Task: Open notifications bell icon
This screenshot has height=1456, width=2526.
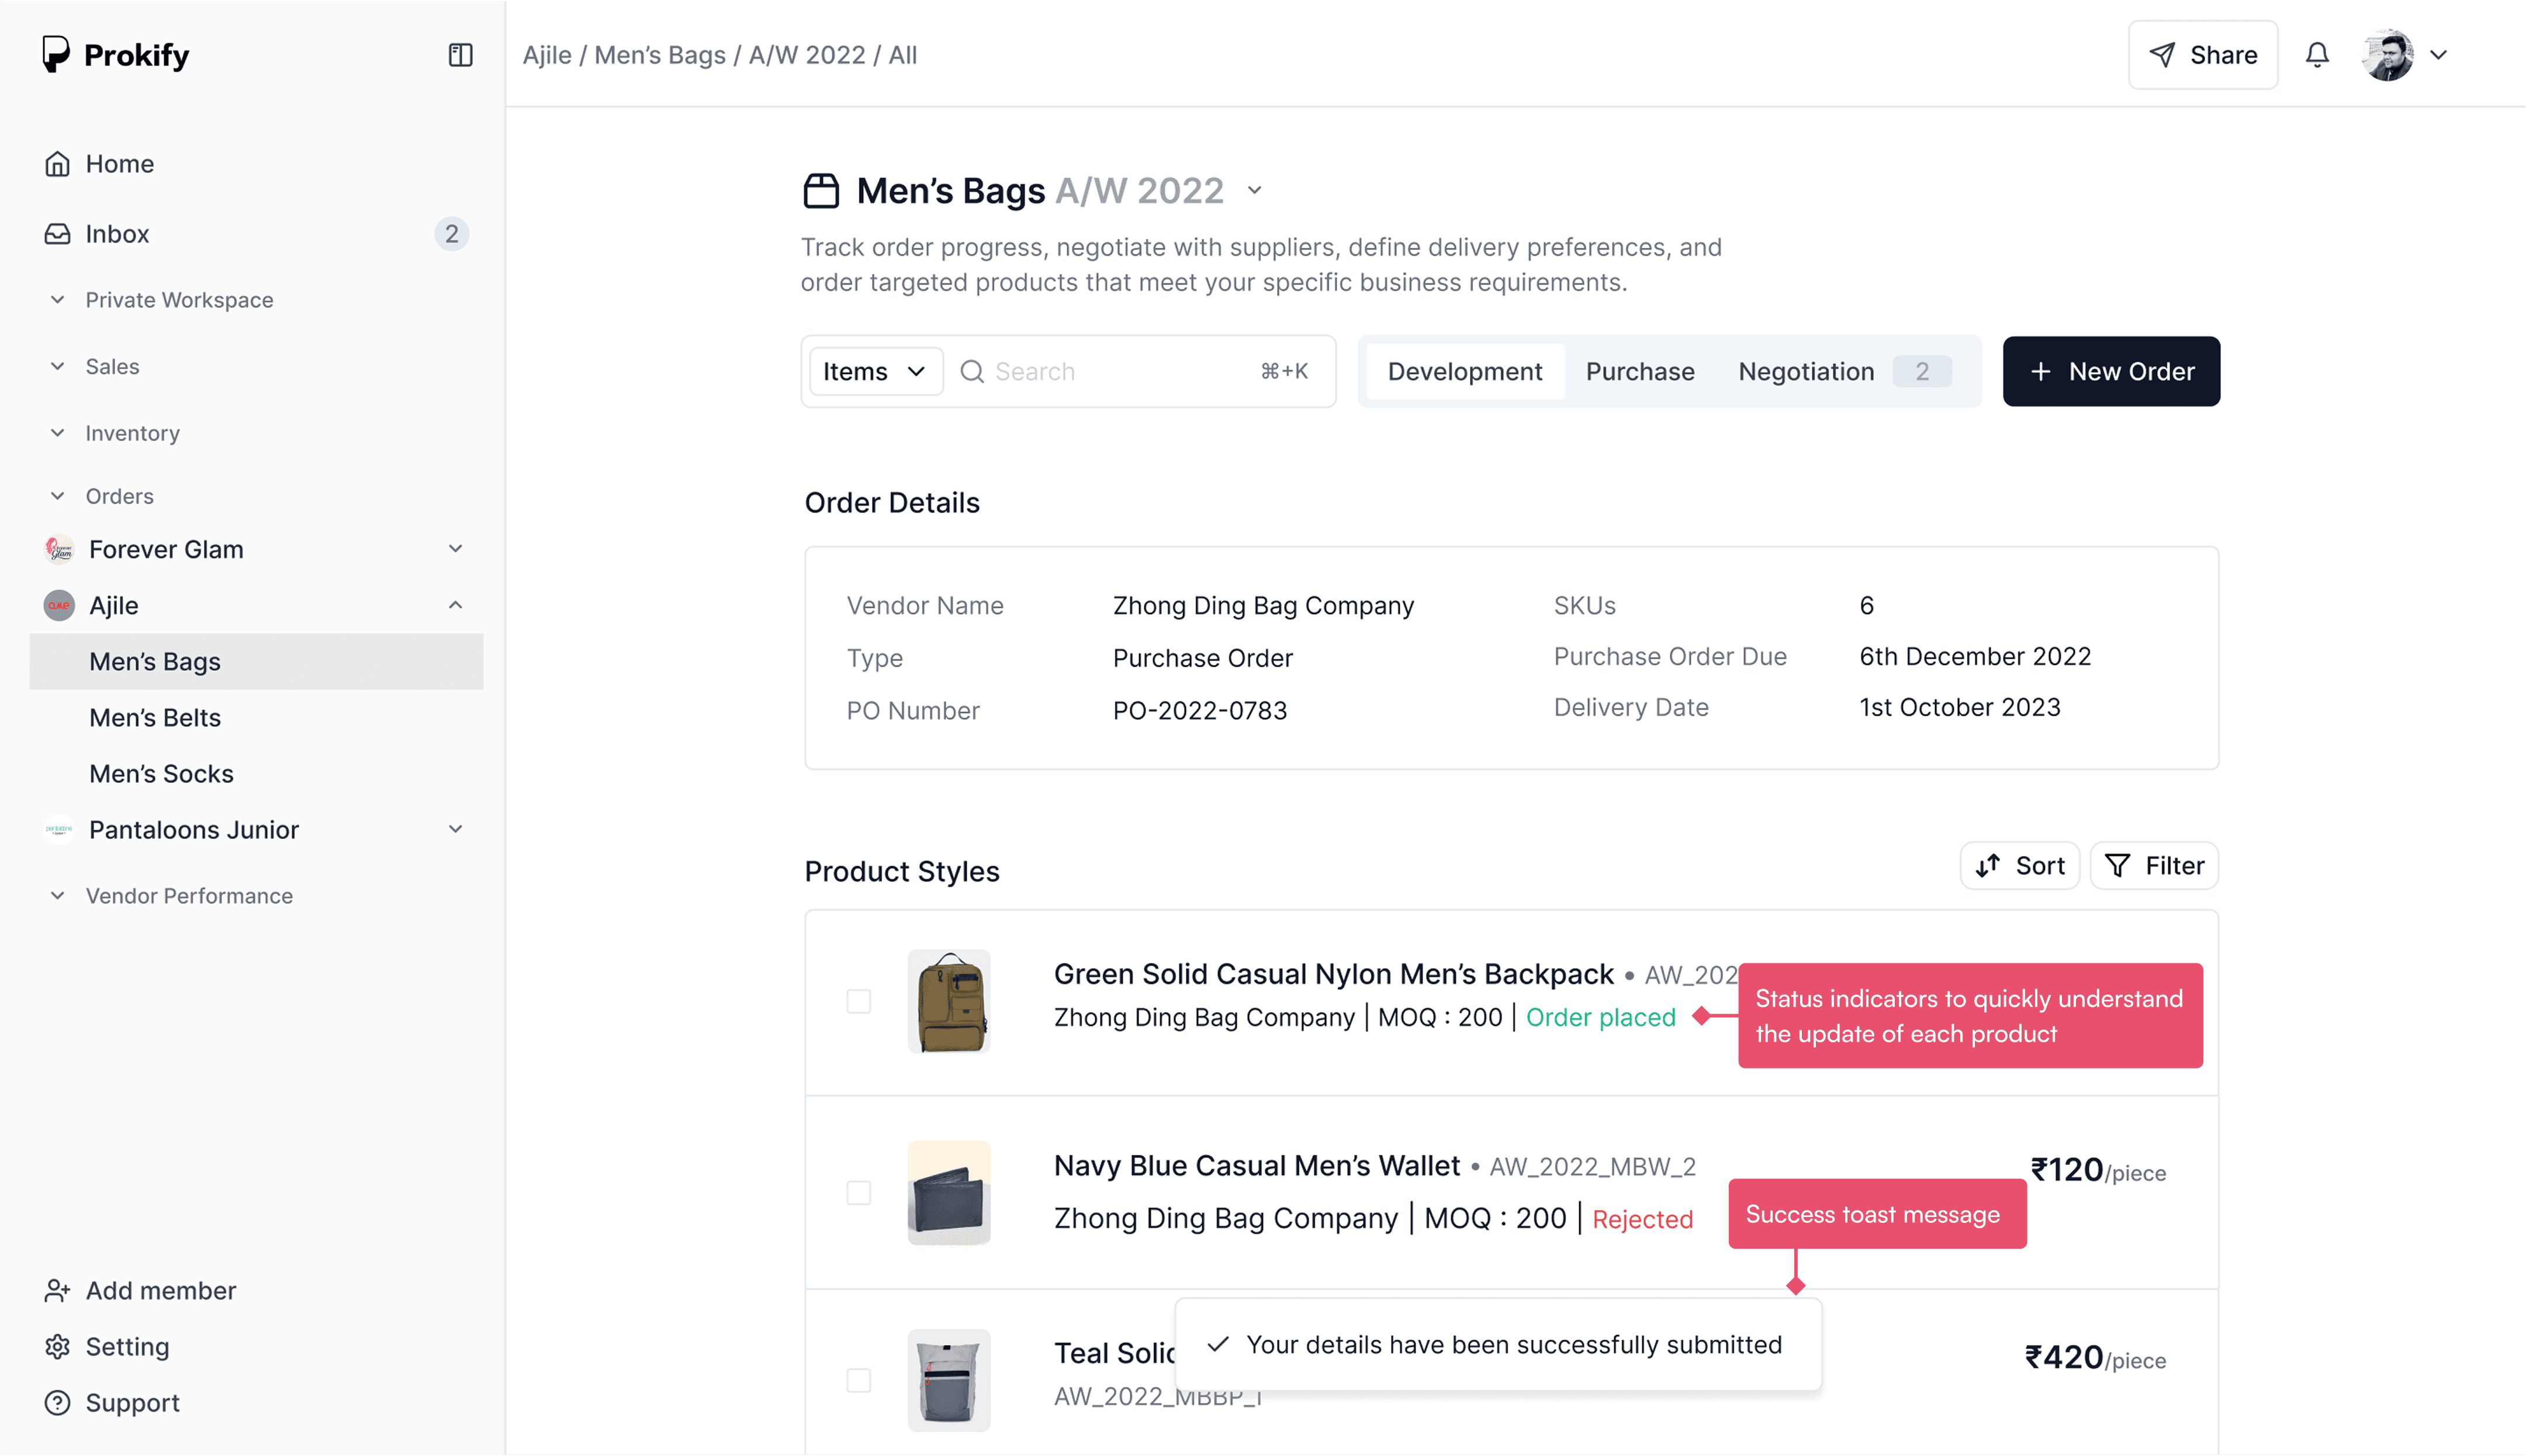Action: pos(2316,55)
